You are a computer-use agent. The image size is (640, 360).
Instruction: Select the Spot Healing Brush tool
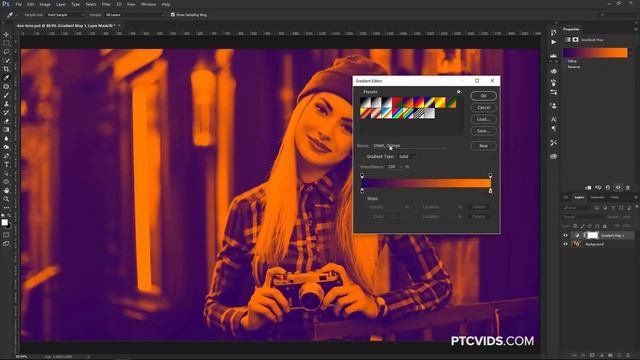[6, 87]
